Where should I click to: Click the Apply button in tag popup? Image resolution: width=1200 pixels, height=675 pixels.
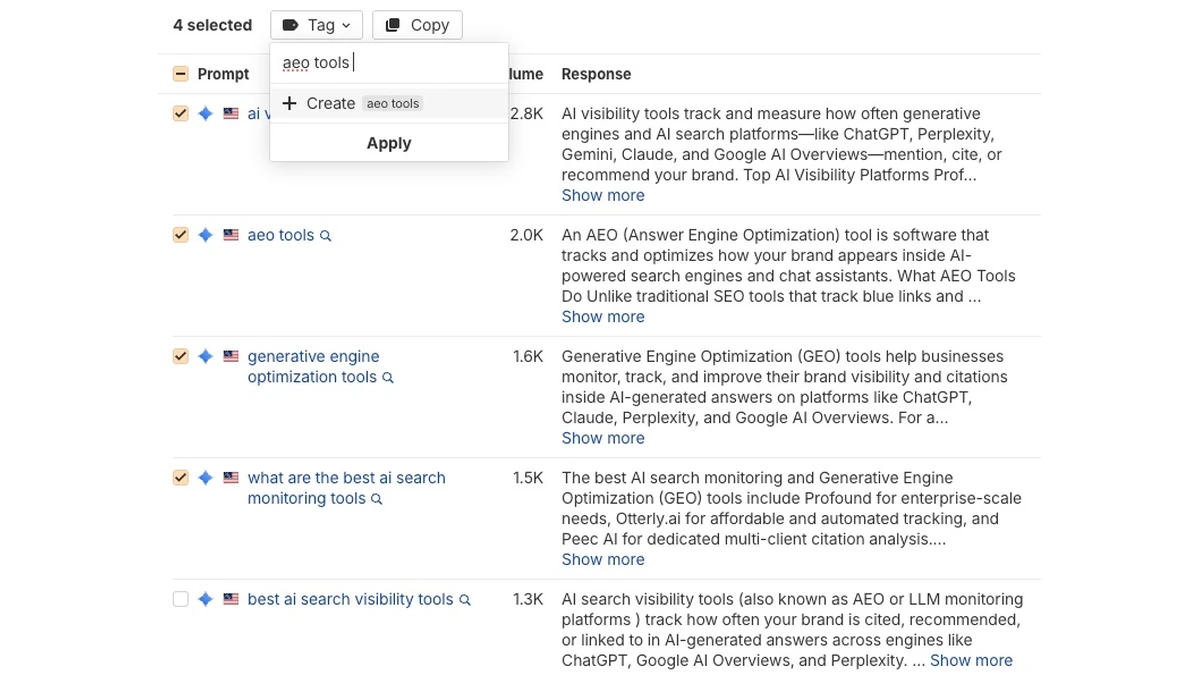(x=389, y=143)
